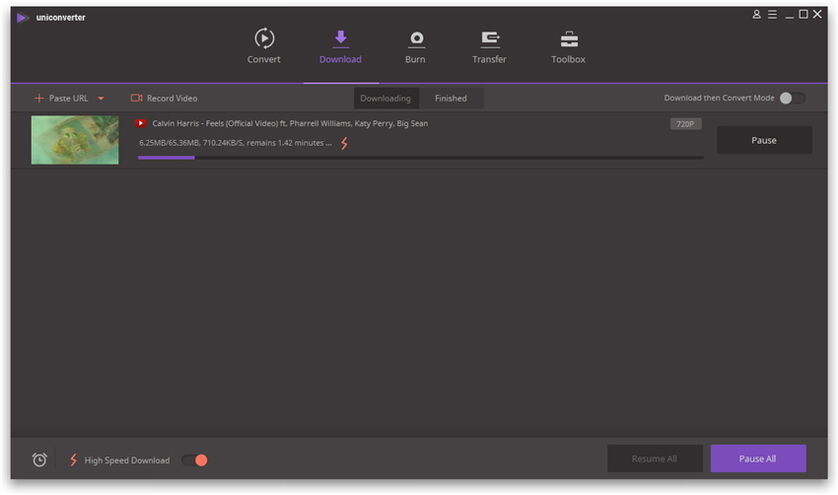Click the uniconverter logo icon
Screen dimensions: 838x495
pyautogui.click(x=22, y=18)
